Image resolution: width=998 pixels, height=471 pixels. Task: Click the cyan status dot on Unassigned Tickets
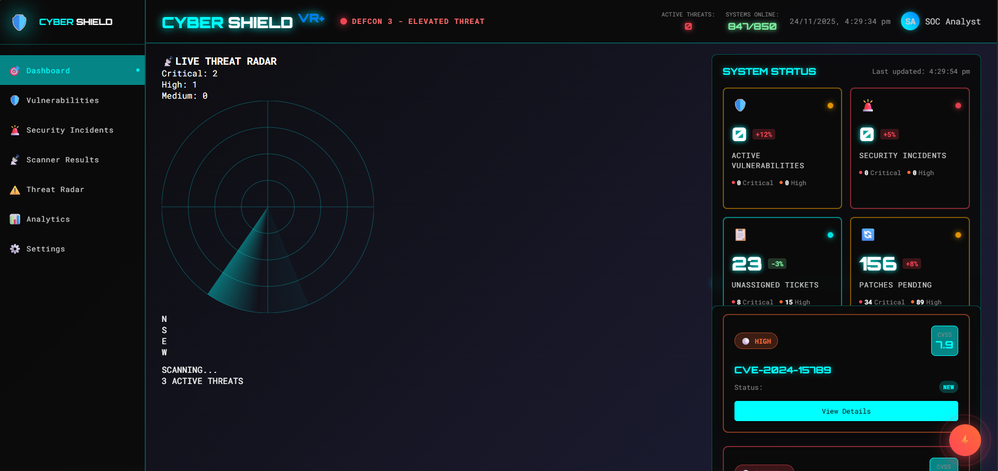pos(830,235)
